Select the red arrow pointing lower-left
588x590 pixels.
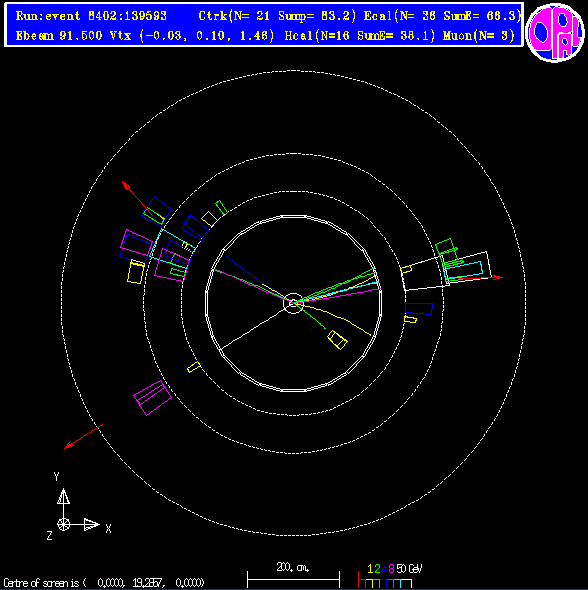pyautogui.click(x=84, y=436)
